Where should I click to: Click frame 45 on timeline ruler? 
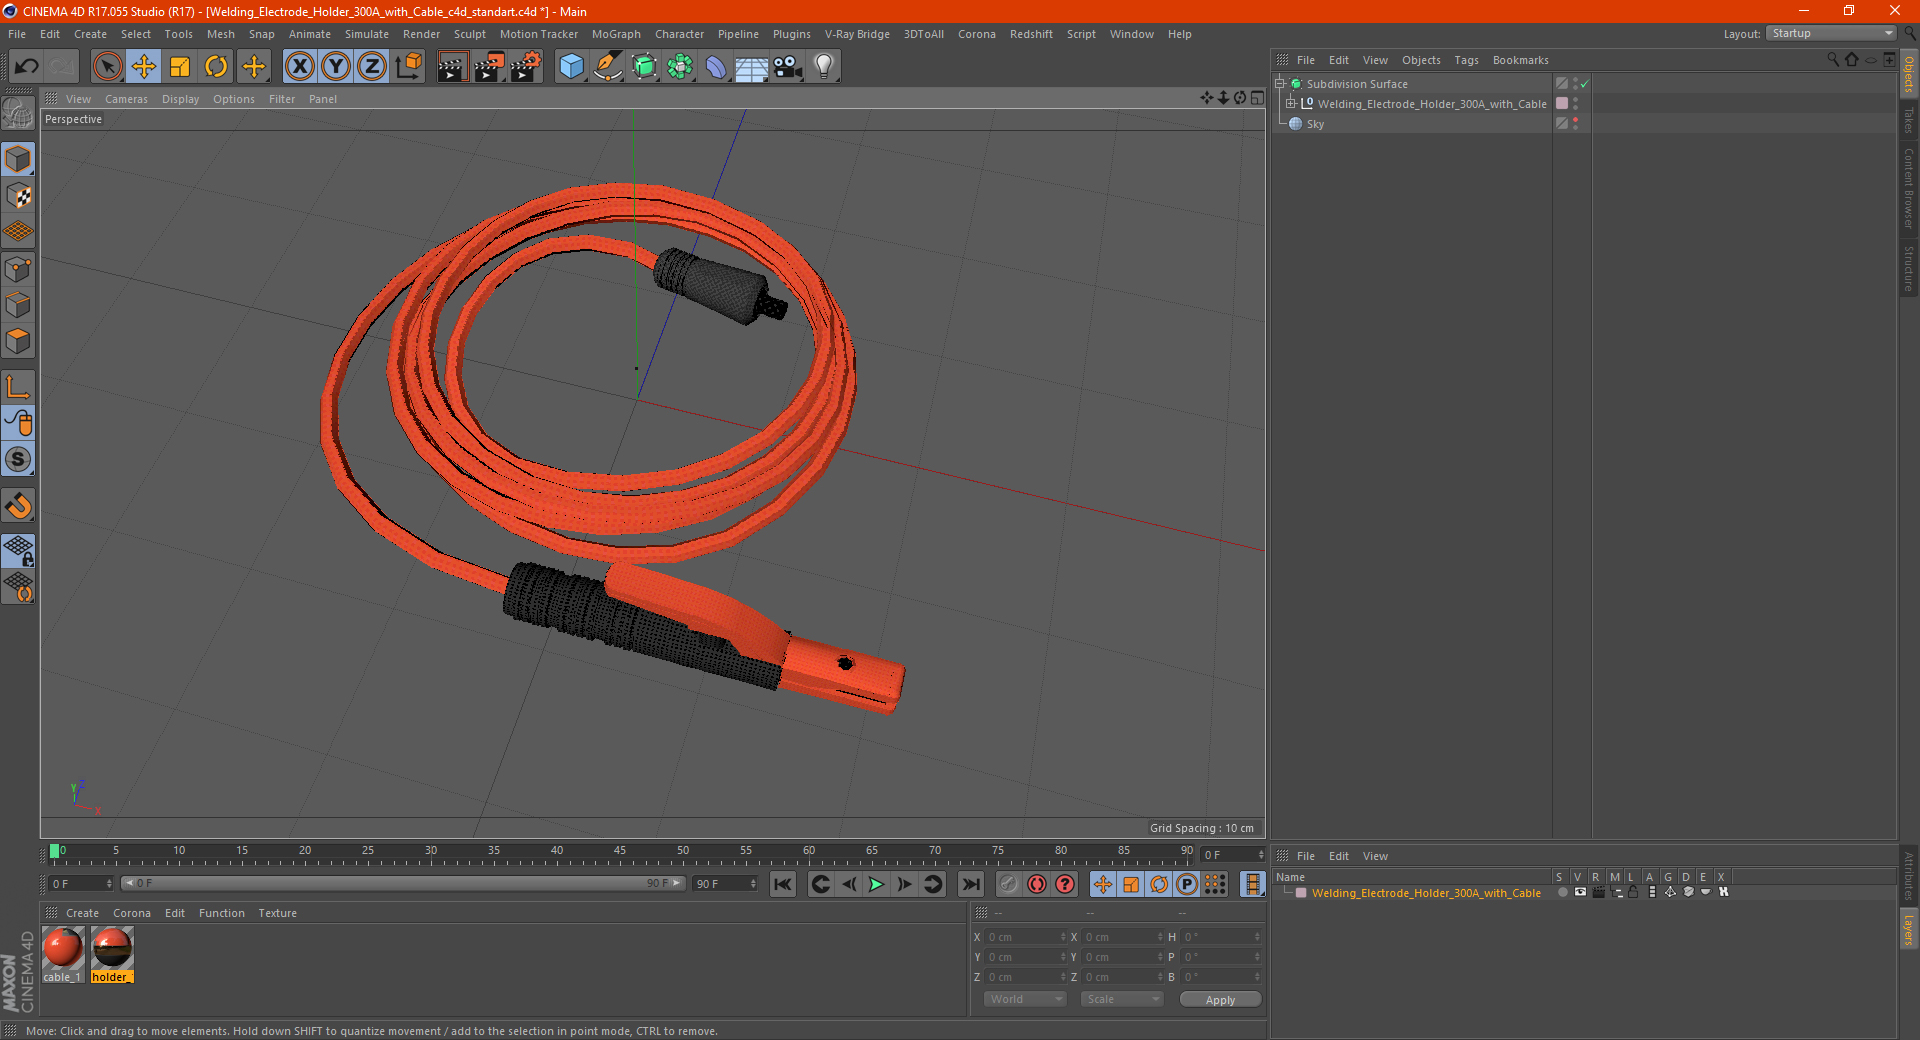coord(620,851)
